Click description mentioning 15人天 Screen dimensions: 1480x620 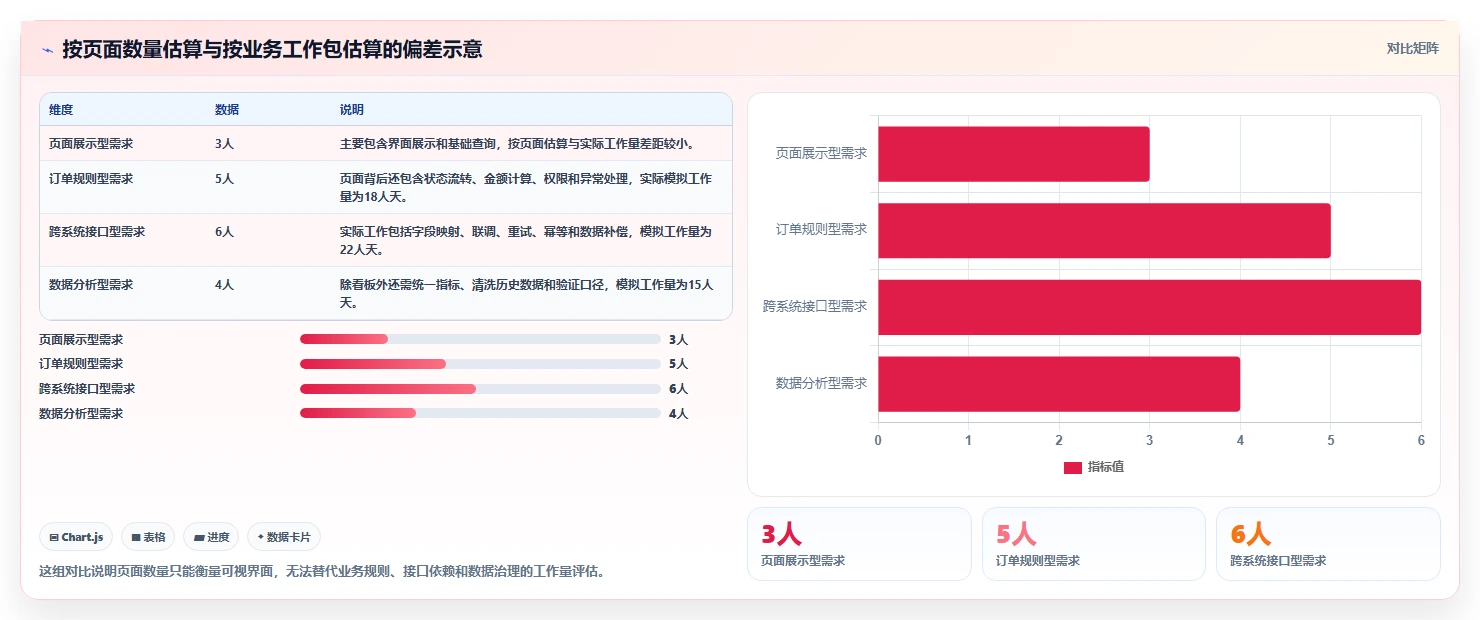(x=526, y=294)
